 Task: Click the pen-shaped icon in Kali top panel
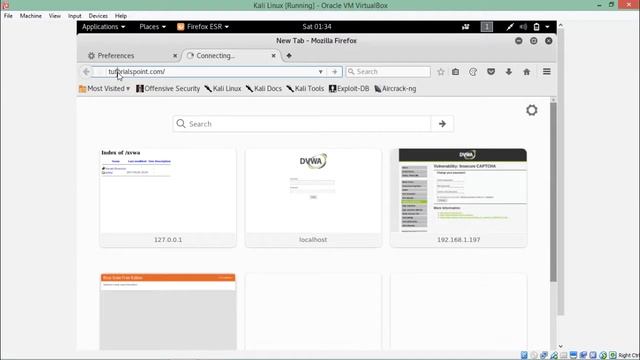pos(510,27)
